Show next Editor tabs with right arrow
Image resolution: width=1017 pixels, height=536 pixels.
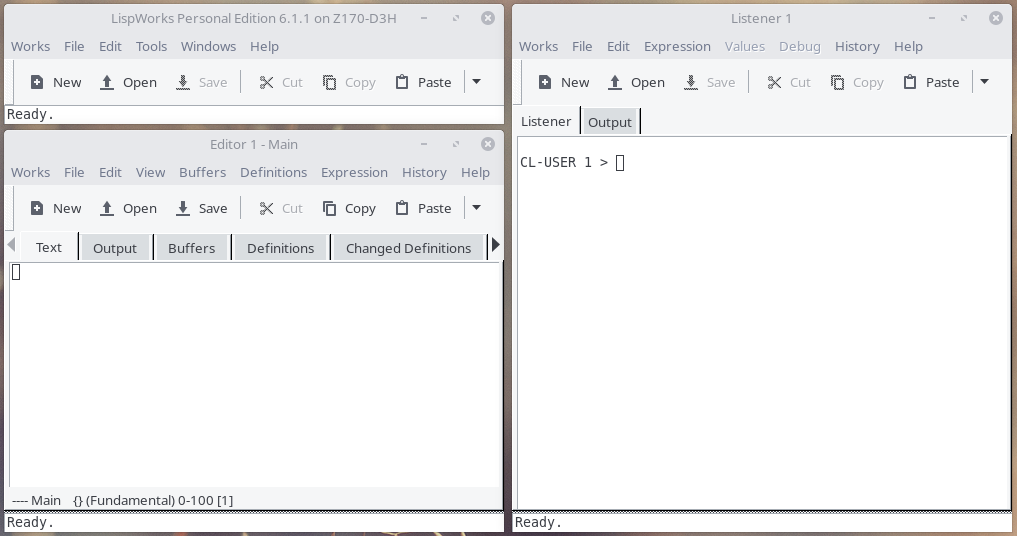pos(496,245)
